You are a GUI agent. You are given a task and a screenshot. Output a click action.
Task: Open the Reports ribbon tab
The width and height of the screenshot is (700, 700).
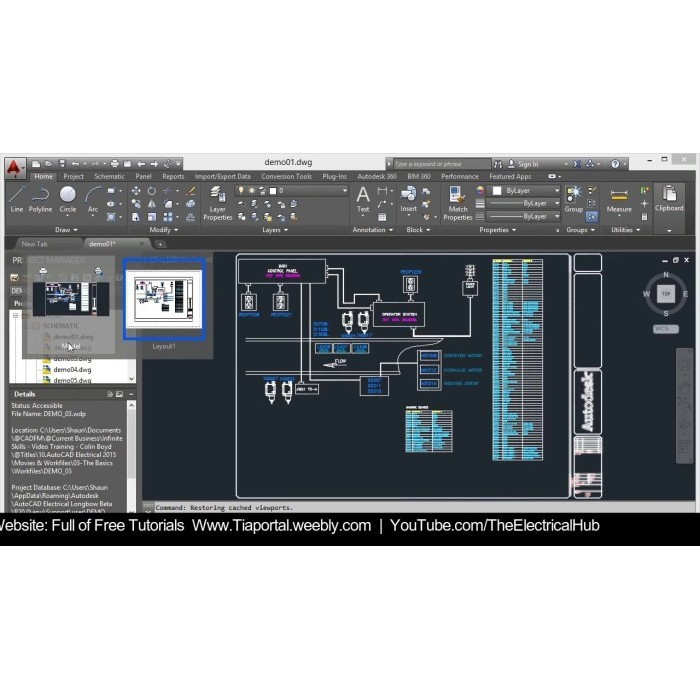tap(173, 177)
